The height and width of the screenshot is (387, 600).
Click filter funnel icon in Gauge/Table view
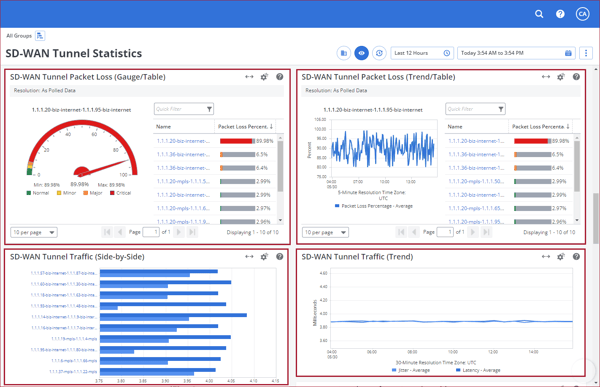click(209, 109)
